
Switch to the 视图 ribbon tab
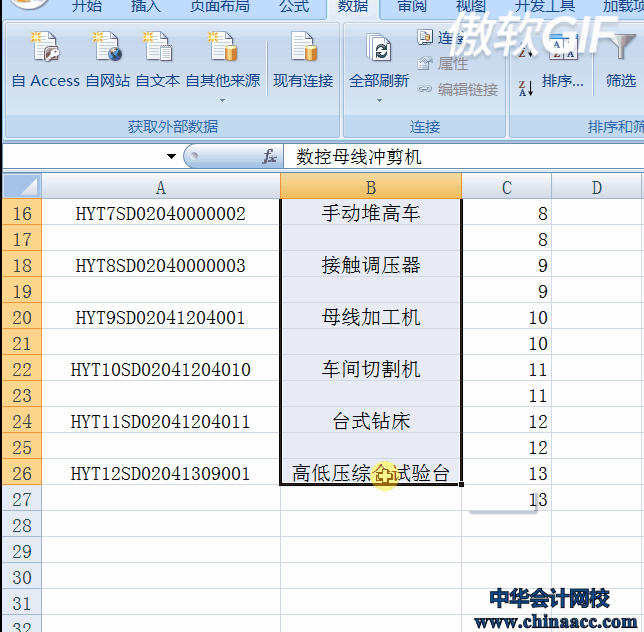pos(471,6)
